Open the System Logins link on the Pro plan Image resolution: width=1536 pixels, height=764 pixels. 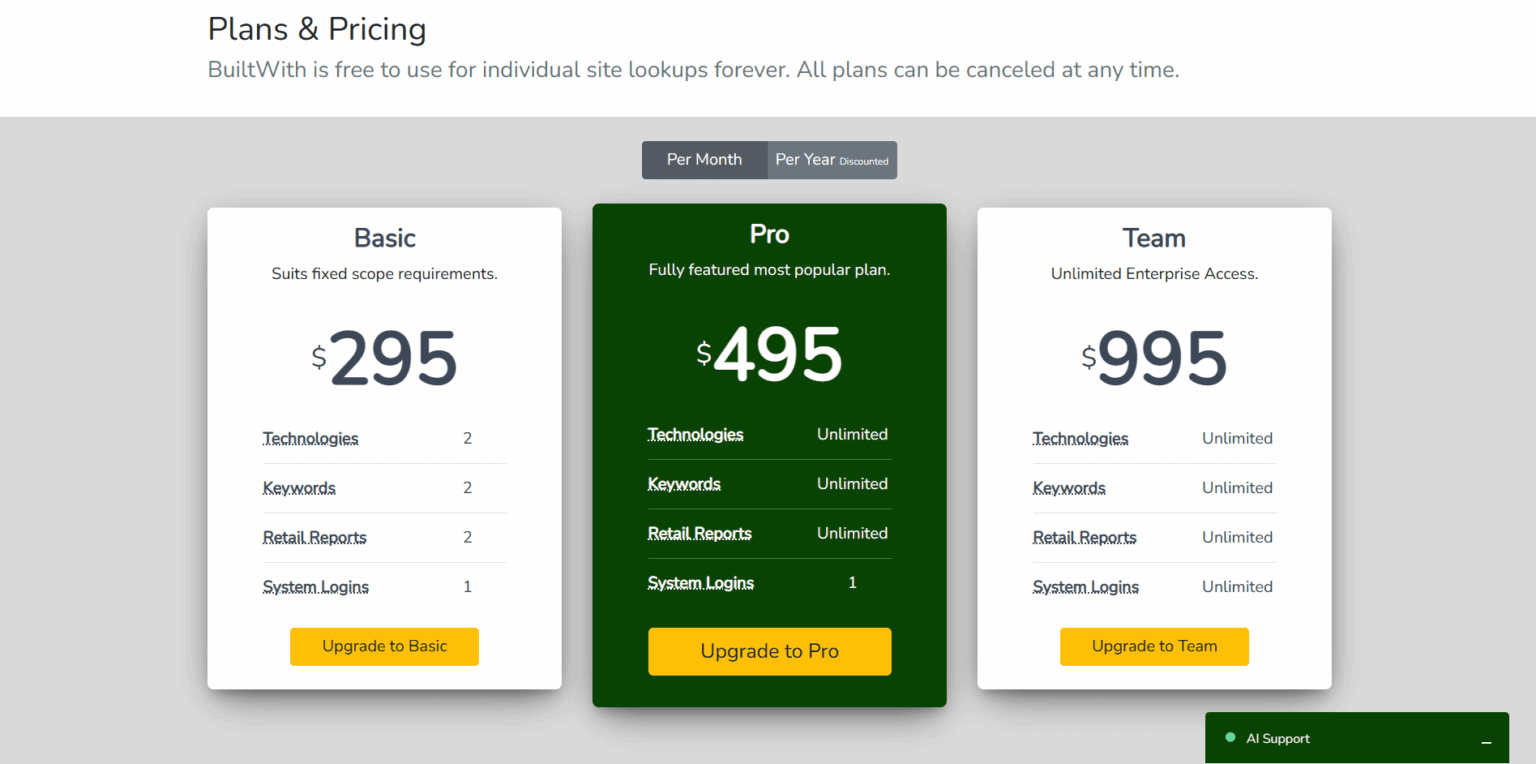701,582
